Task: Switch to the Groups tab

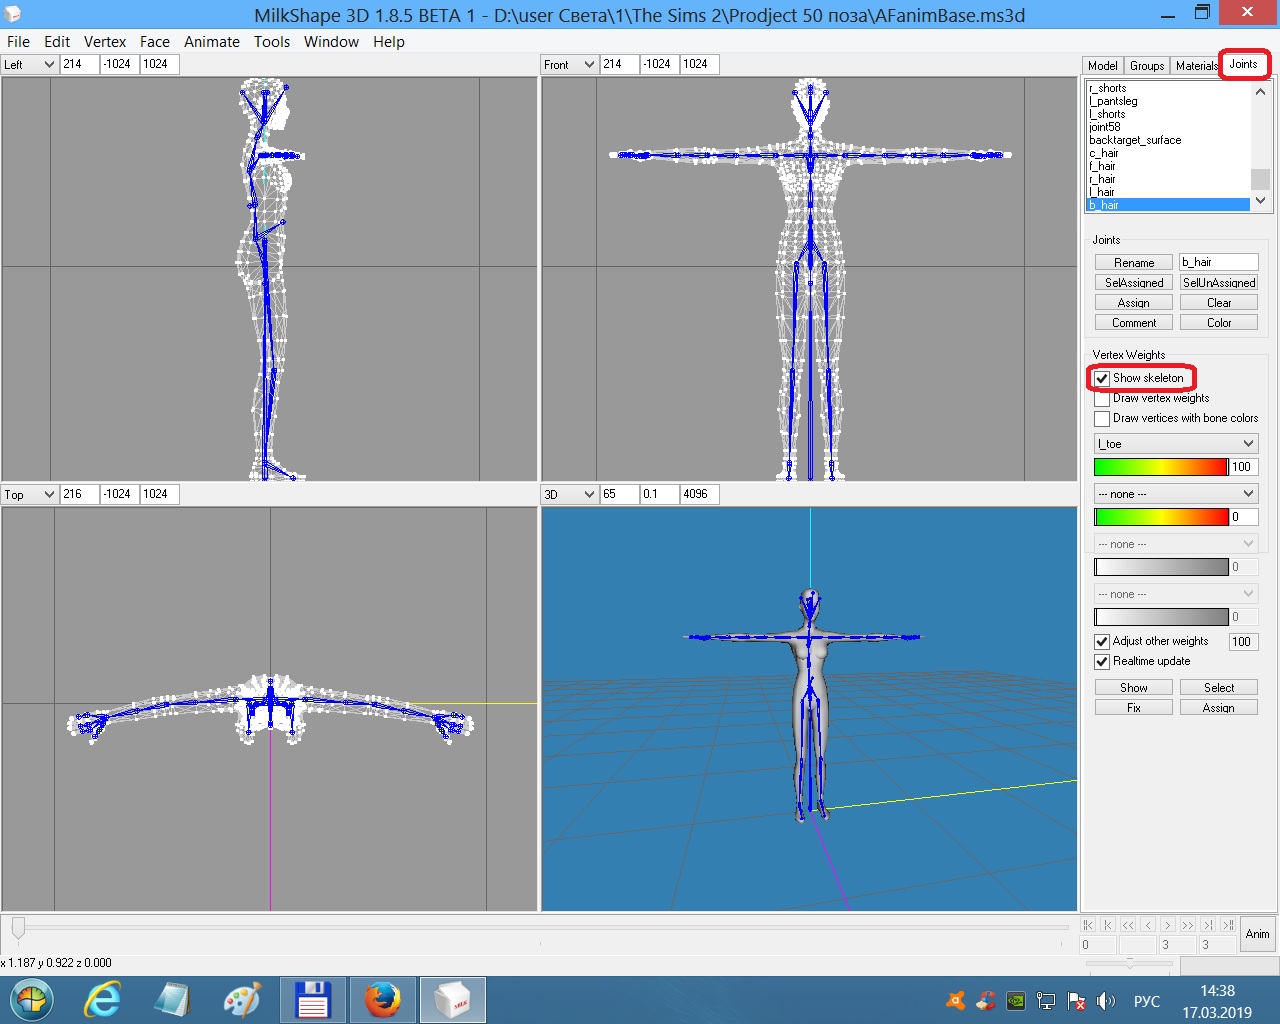Action: click(1147, 66)
